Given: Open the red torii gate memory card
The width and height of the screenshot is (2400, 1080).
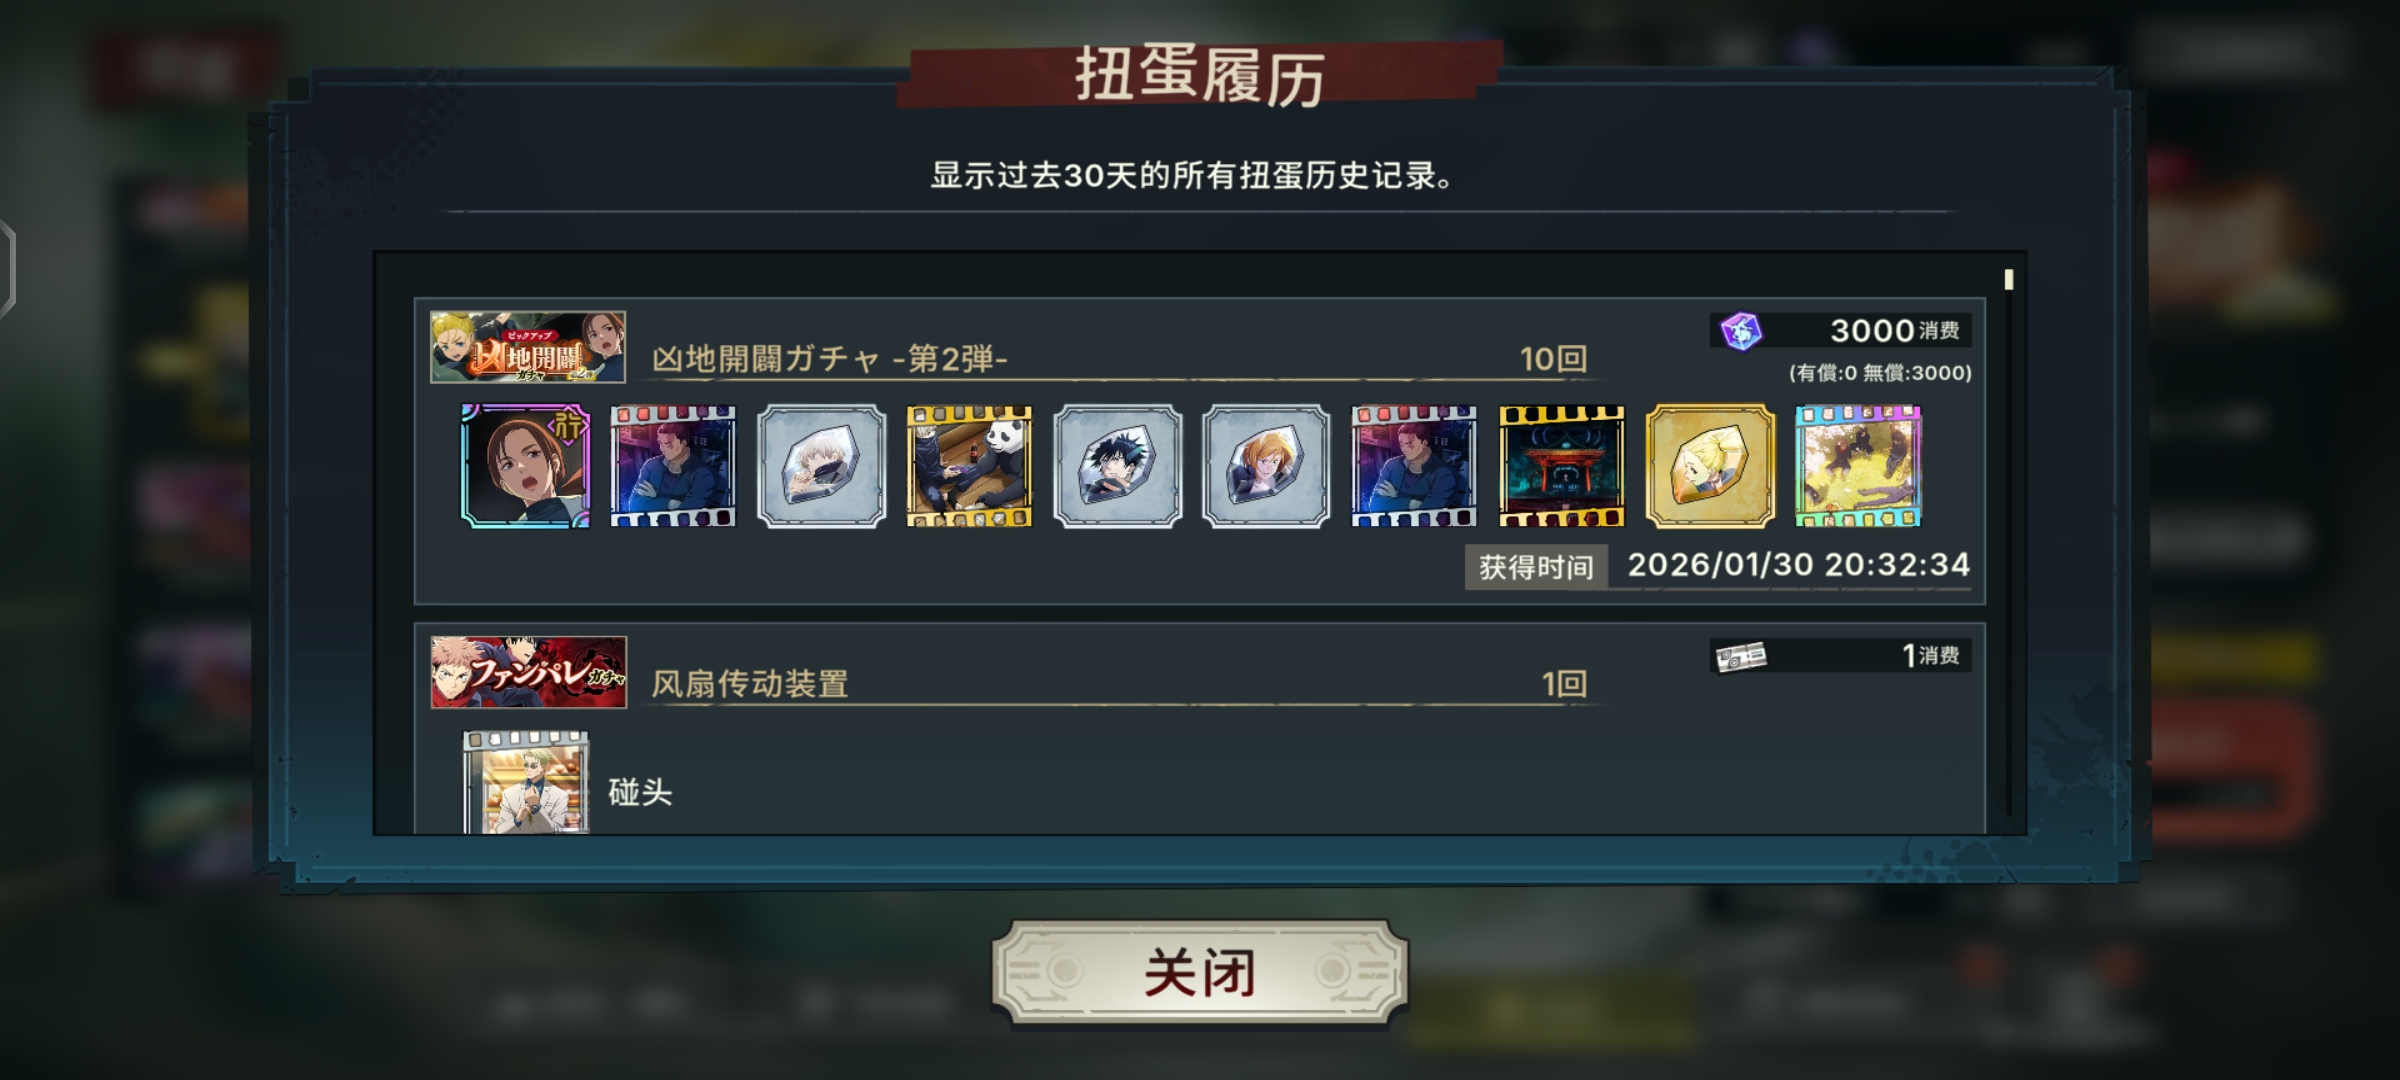Looking at the screenshot, I should (1562, 466).
